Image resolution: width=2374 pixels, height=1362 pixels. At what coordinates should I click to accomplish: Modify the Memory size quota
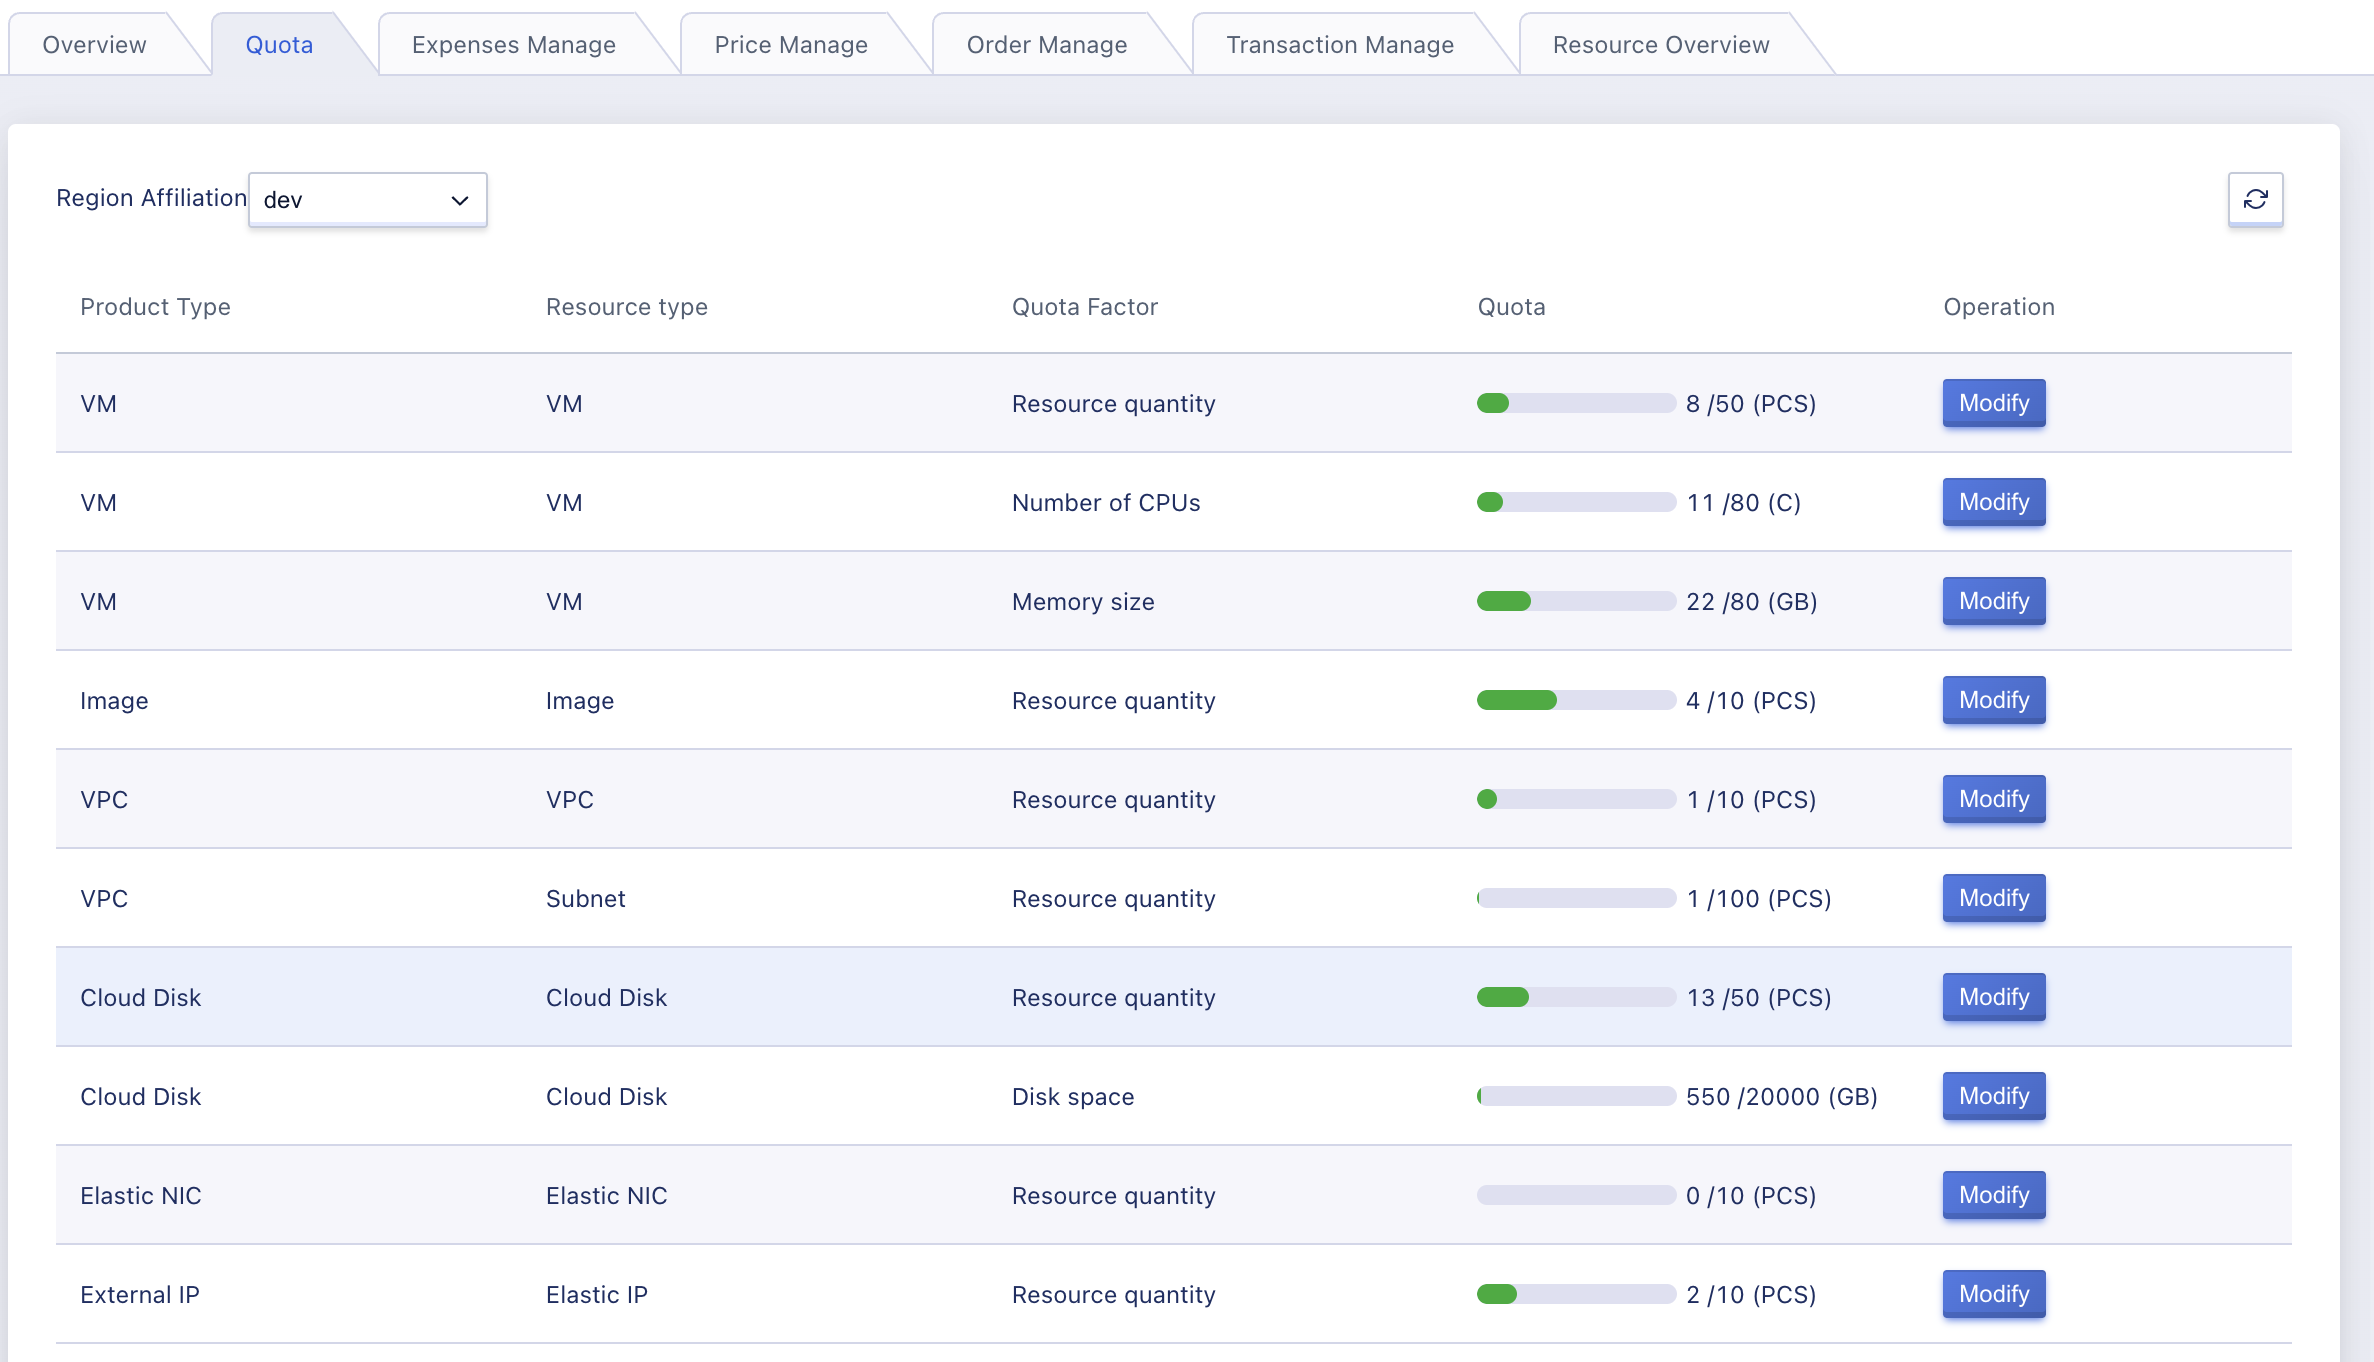(x=1994, y=601)
